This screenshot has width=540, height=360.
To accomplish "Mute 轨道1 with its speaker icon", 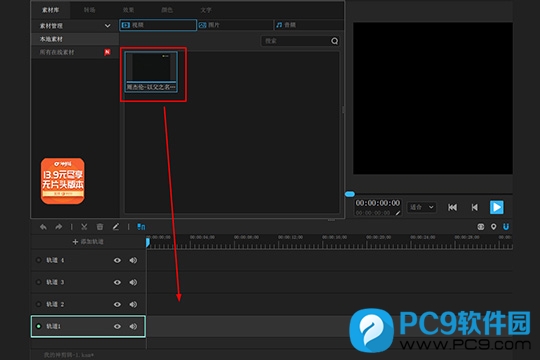I will 133,326.
